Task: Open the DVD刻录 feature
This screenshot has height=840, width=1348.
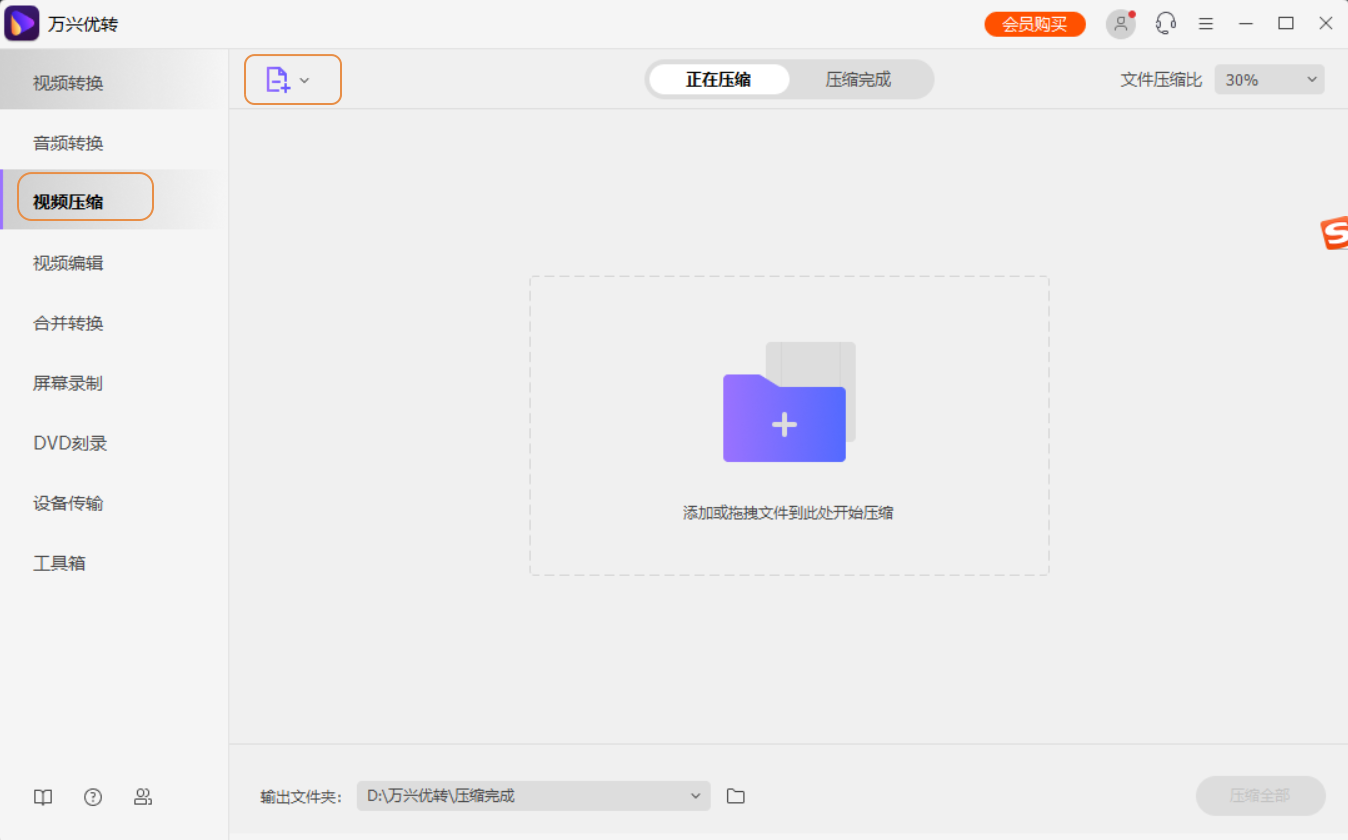Action: 67,442
